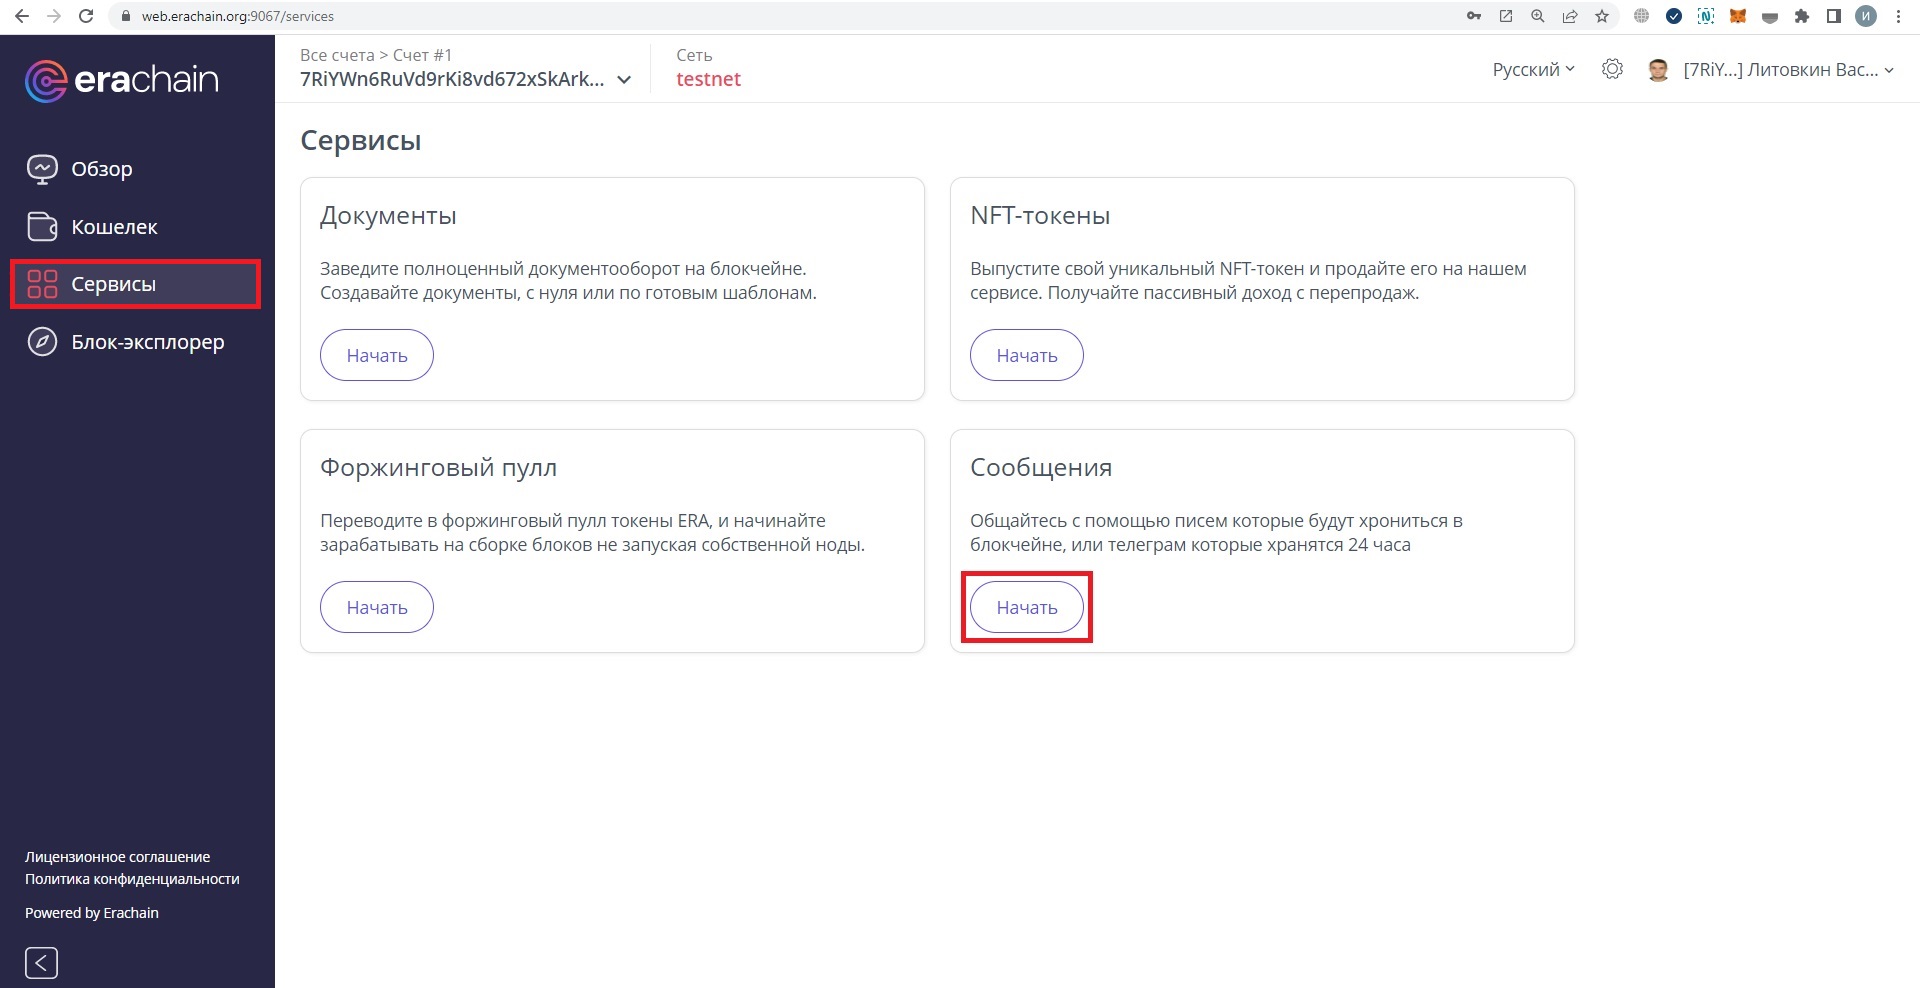Open Политика конфиденциальности link
This screenshot has width=1920, height=988.
point(132,879)
